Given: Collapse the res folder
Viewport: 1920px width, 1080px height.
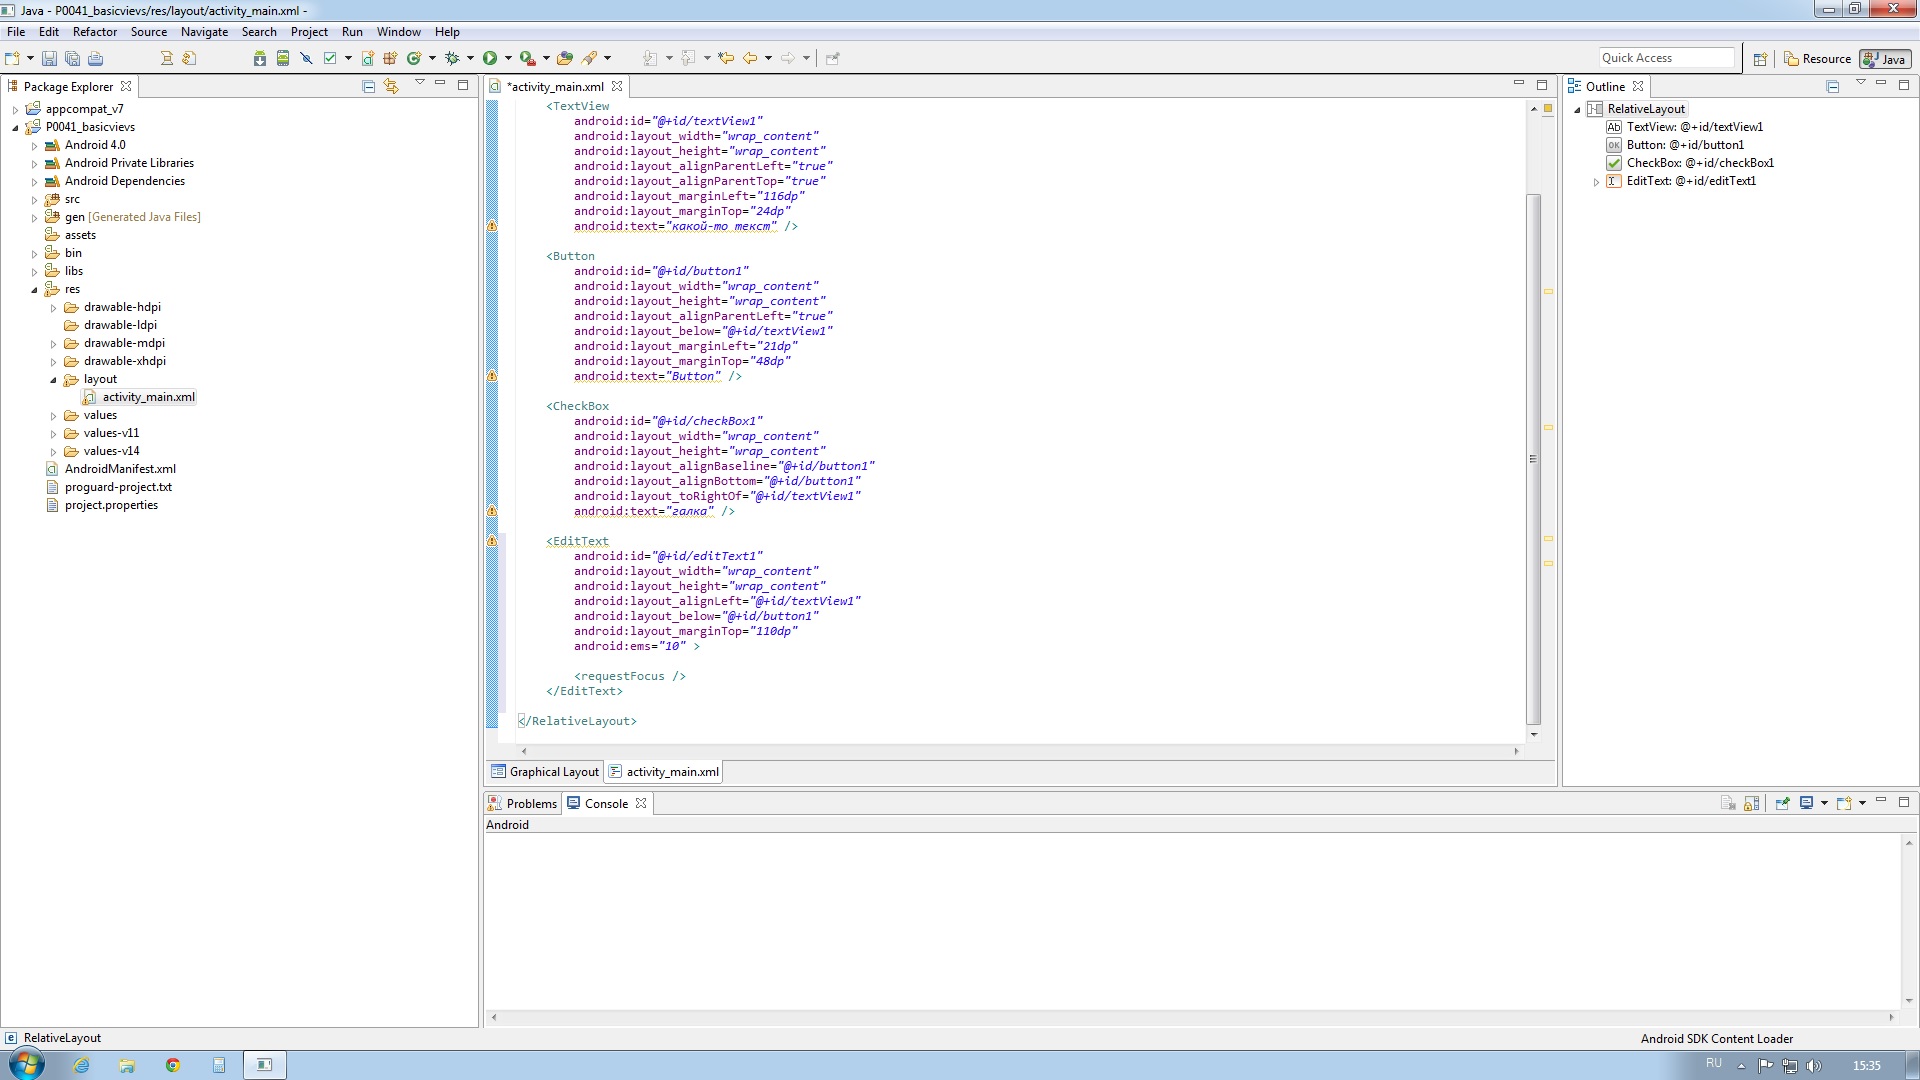Looking at the screenshot, I should point(34,290).
